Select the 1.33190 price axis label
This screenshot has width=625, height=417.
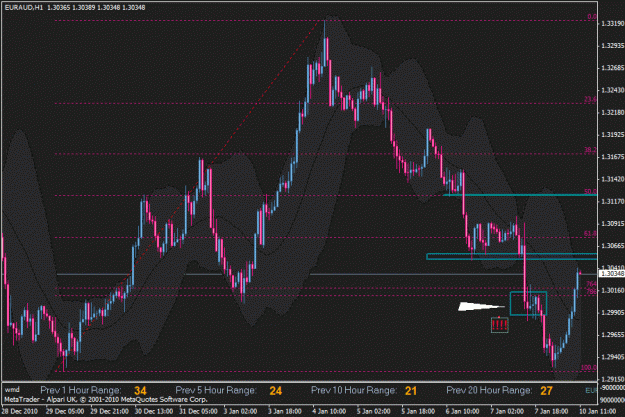(x=613, y=24)
